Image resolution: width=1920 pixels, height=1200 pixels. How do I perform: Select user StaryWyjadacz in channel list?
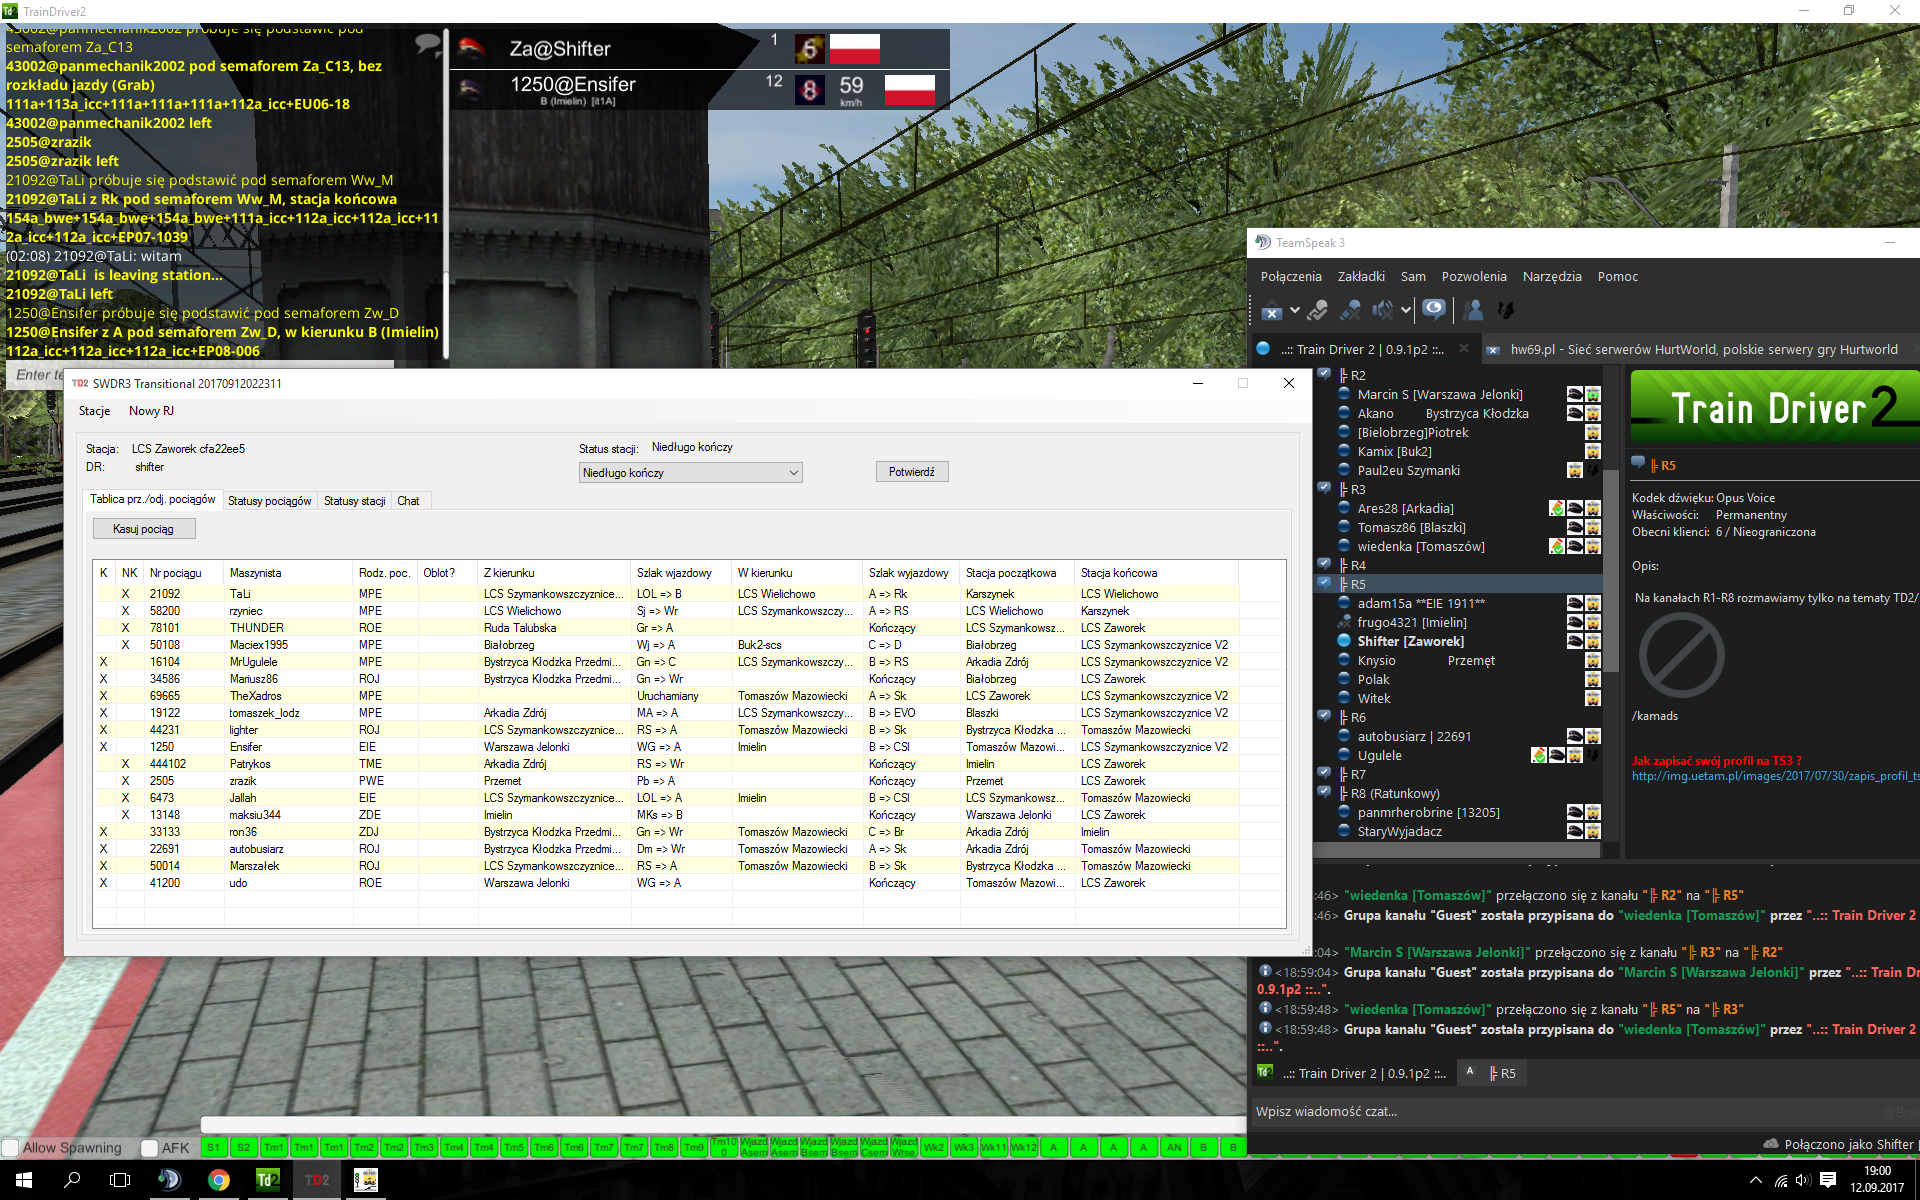pos(1399,832)
